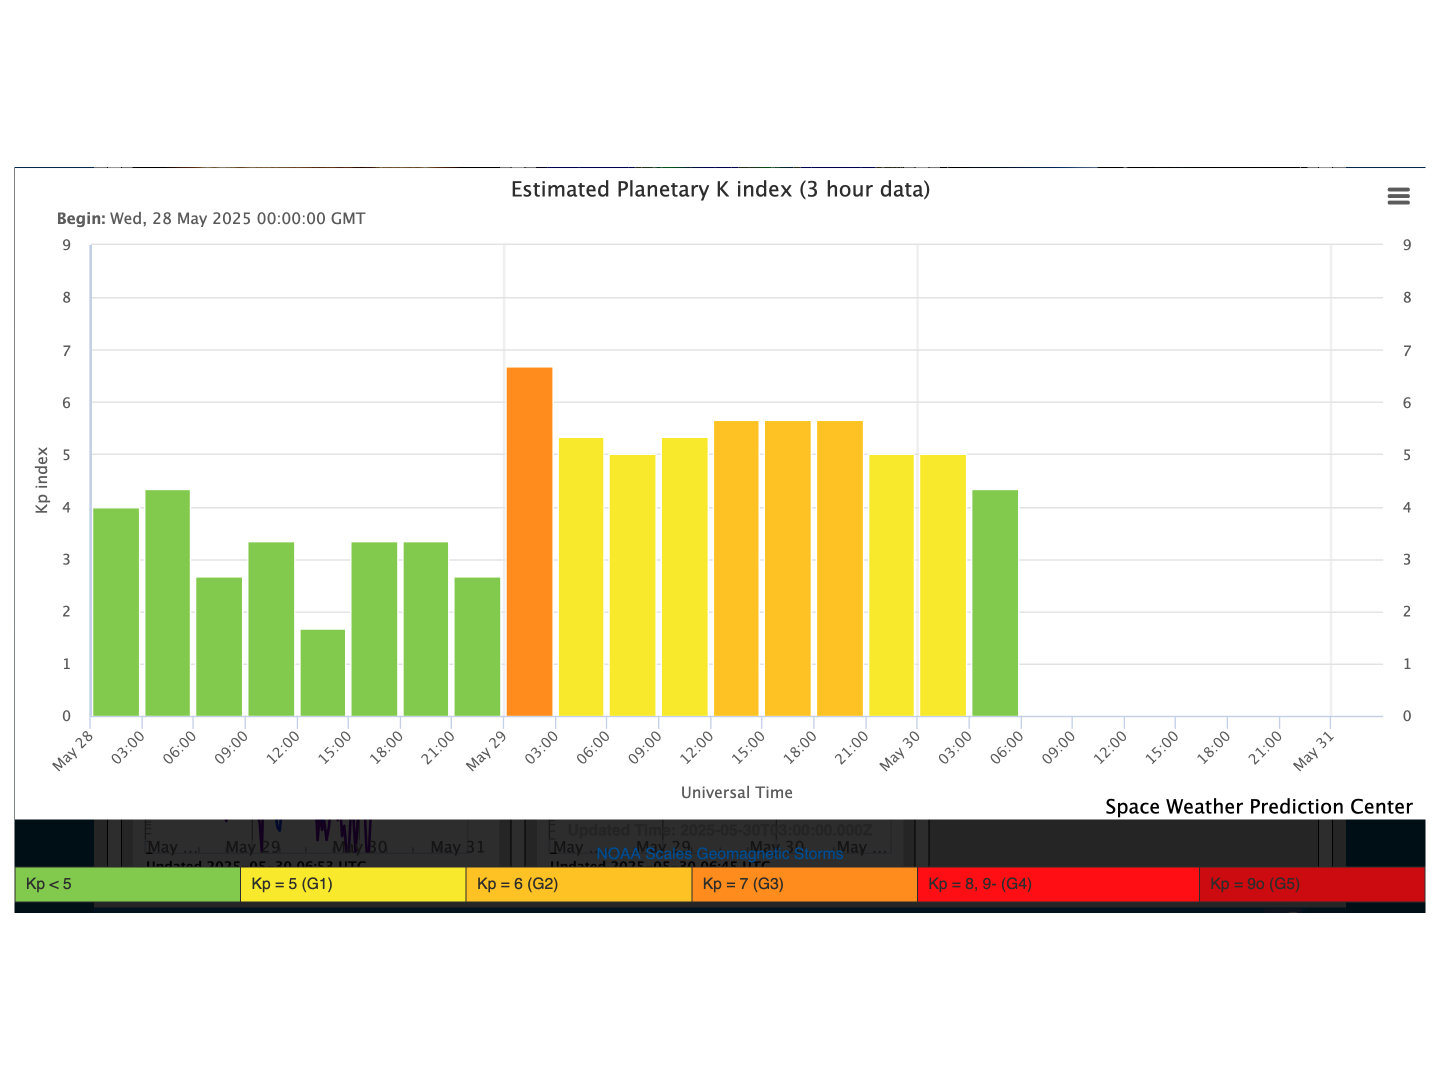1440x1080 pixels.
Task: Click the vertical 'Kp index' axis title
Action: click(42, 480)
